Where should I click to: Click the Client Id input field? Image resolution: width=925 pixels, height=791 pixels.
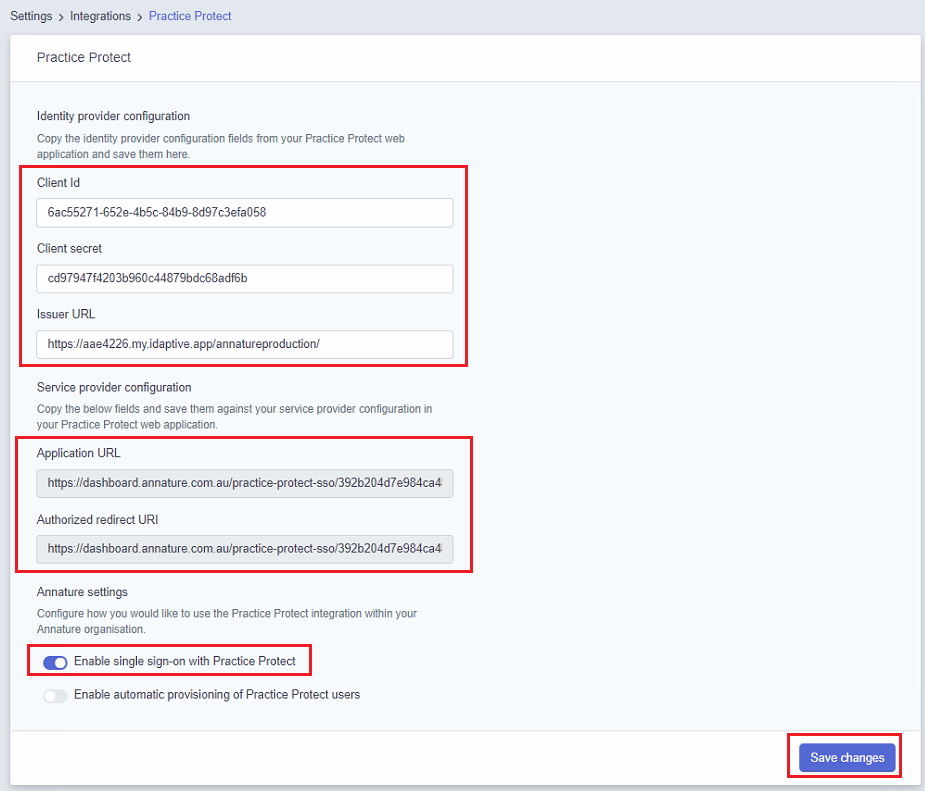point(244,212)
